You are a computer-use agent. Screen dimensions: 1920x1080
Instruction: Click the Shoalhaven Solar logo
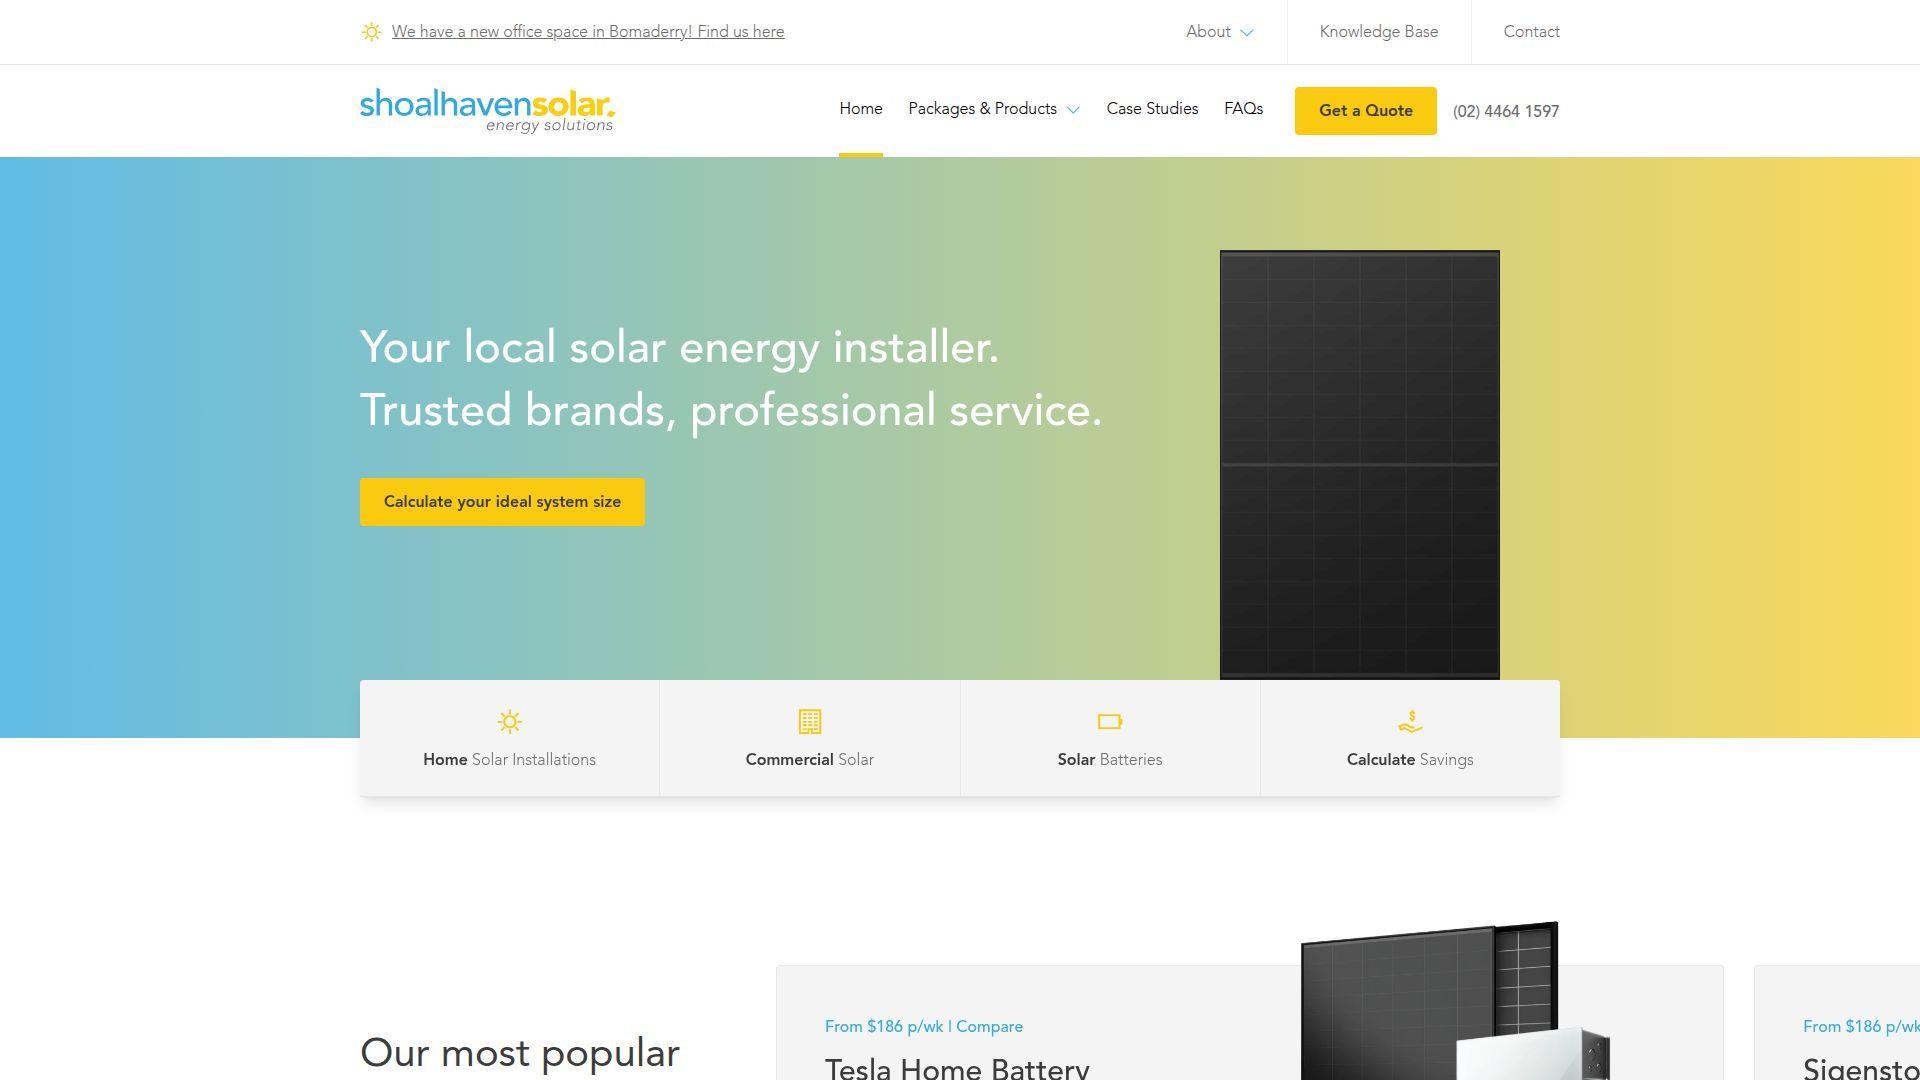tap(487, 111)
